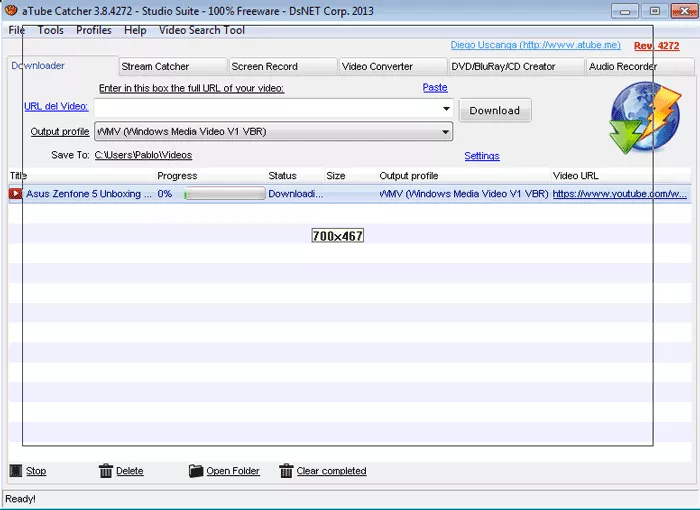Open the Tools menu
700x510 pixels.
tap(50, 30)
